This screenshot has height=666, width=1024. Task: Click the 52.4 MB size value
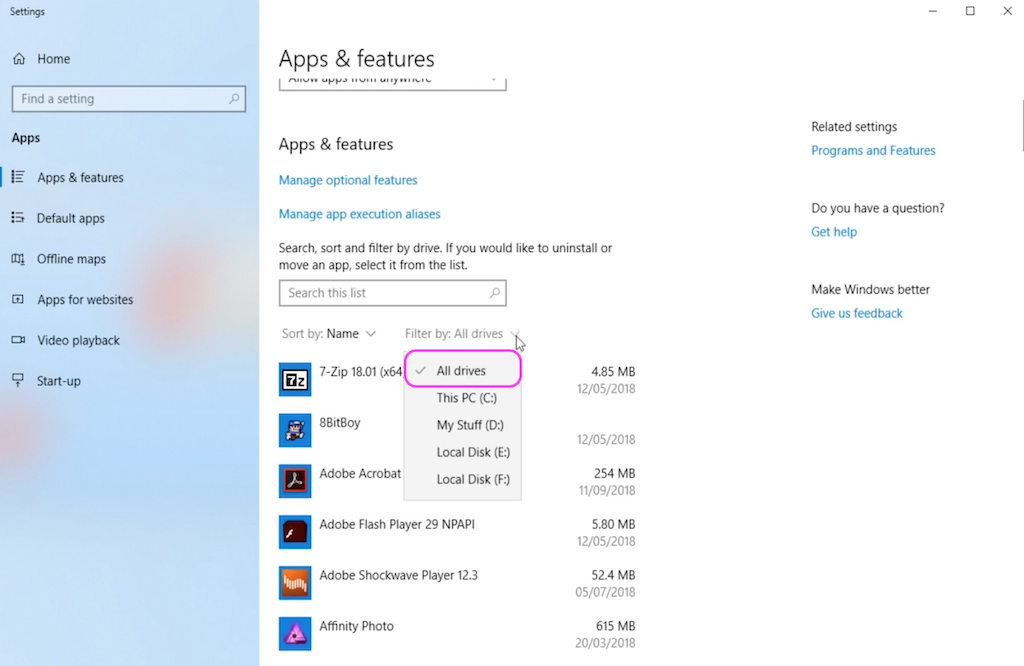[x=613, y=575]
